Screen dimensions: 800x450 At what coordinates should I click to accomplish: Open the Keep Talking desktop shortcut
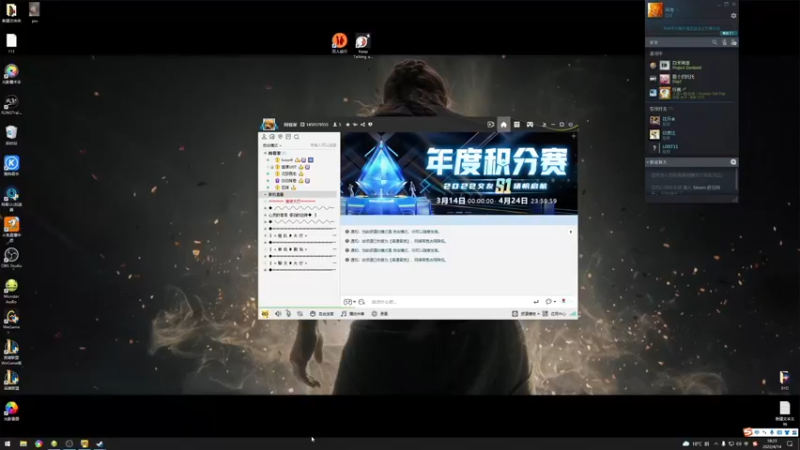pos(362,45)
